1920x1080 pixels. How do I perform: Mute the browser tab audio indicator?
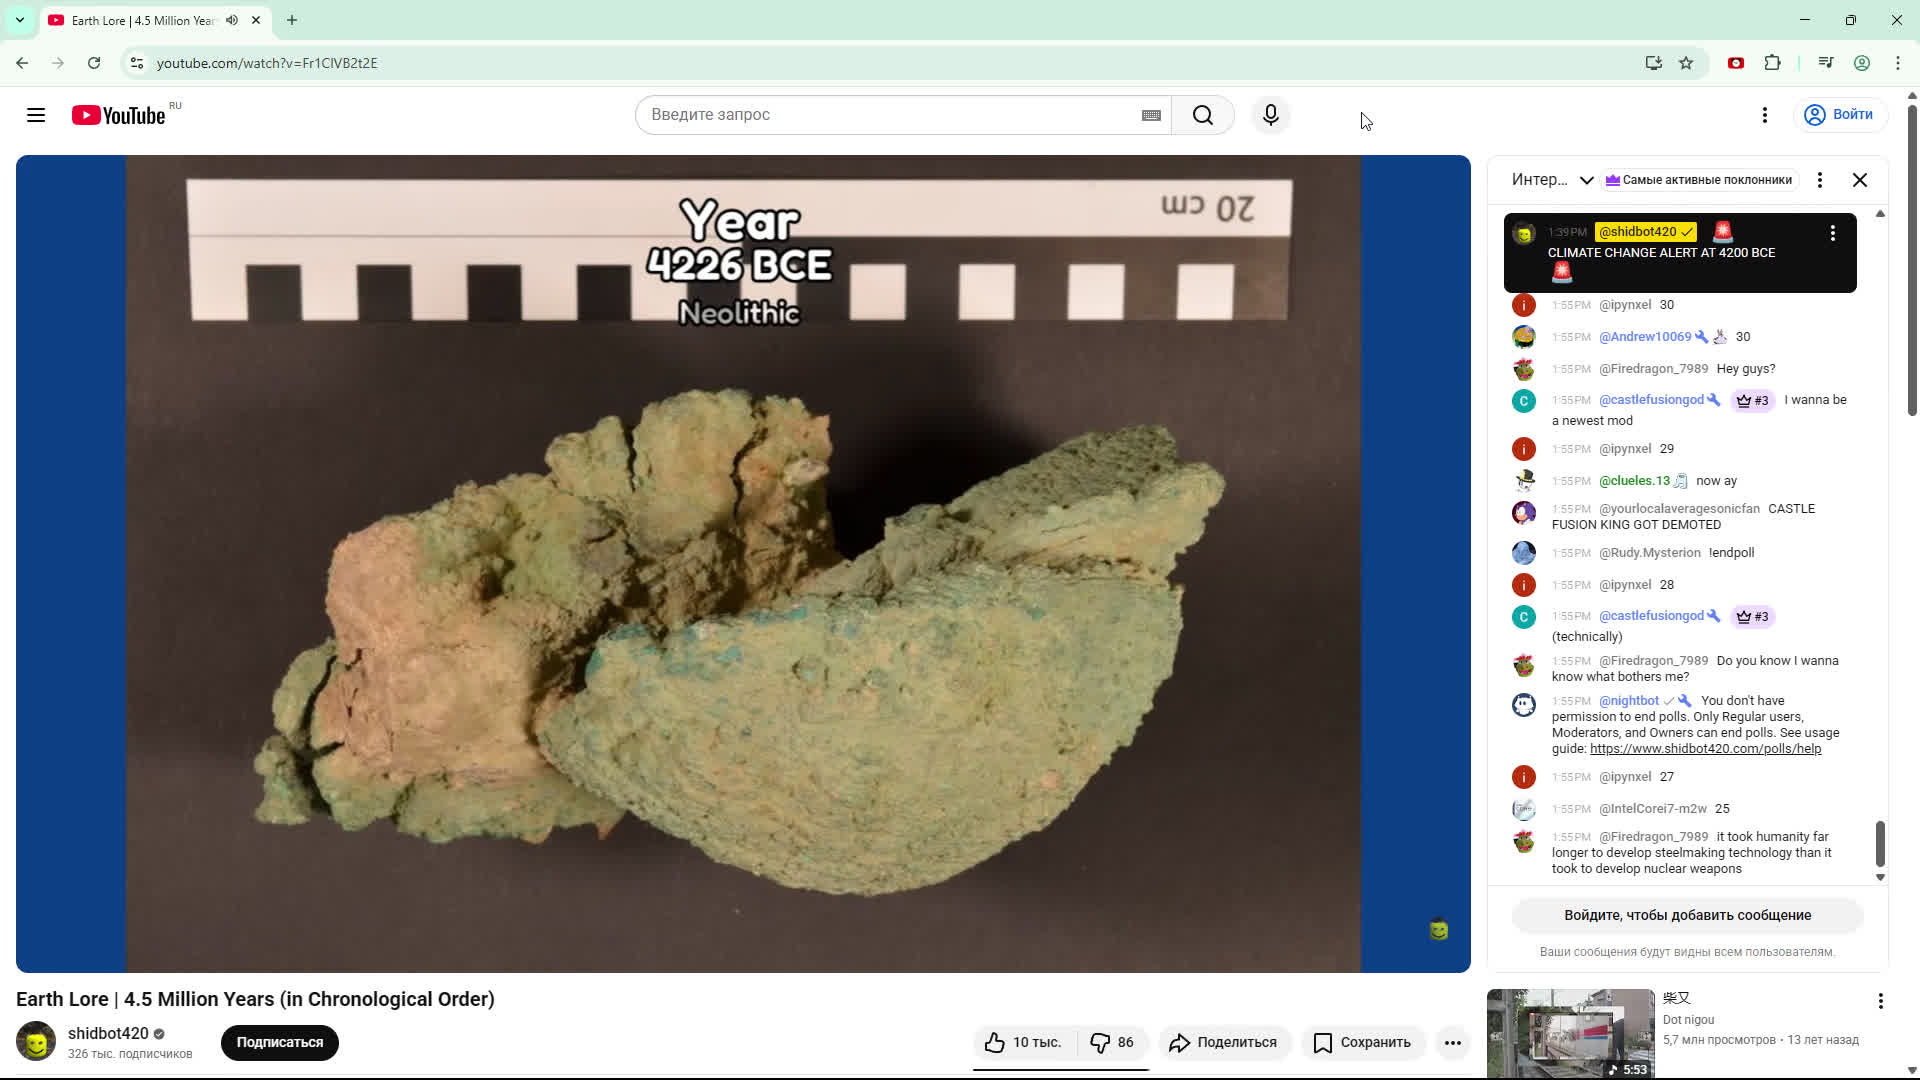(x=231, y=20)
